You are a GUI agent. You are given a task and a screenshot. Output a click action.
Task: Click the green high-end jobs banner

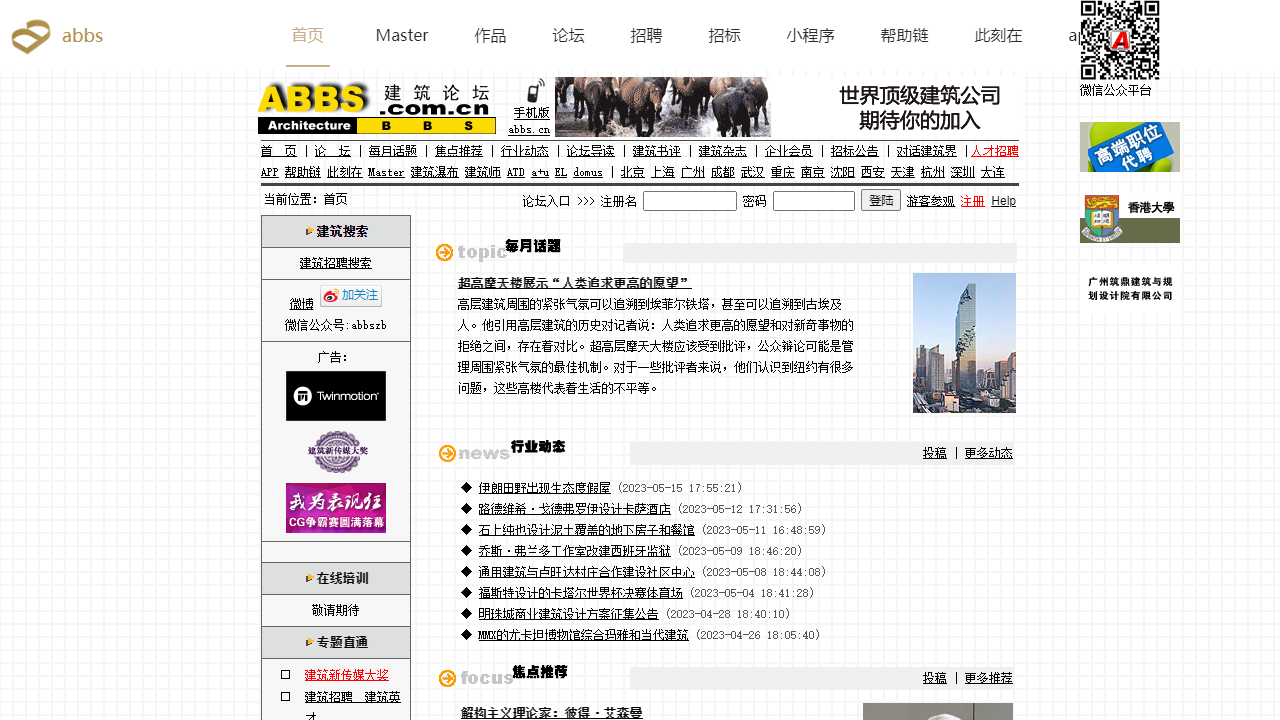[1129, 147]
